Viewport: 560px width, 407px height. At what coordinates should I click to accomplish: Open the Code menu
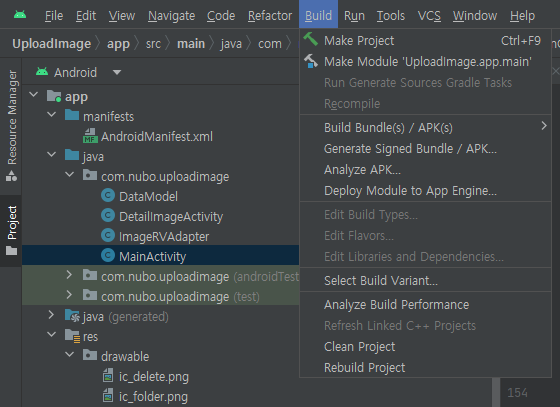[221, 16]
